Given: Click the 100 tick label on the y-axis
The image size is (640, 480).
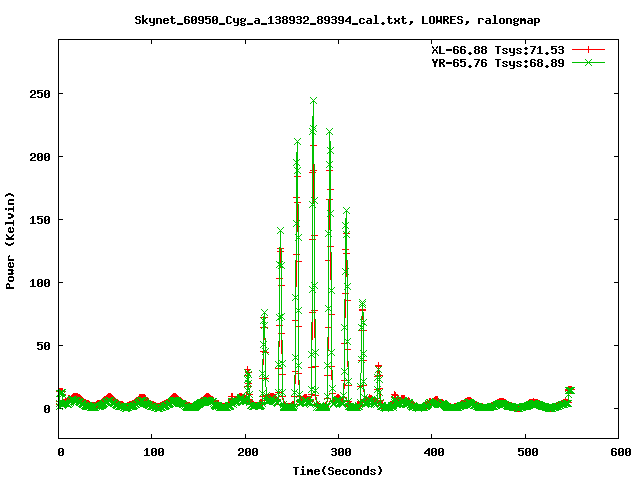Looking at the screenshot, I should 41,283.
